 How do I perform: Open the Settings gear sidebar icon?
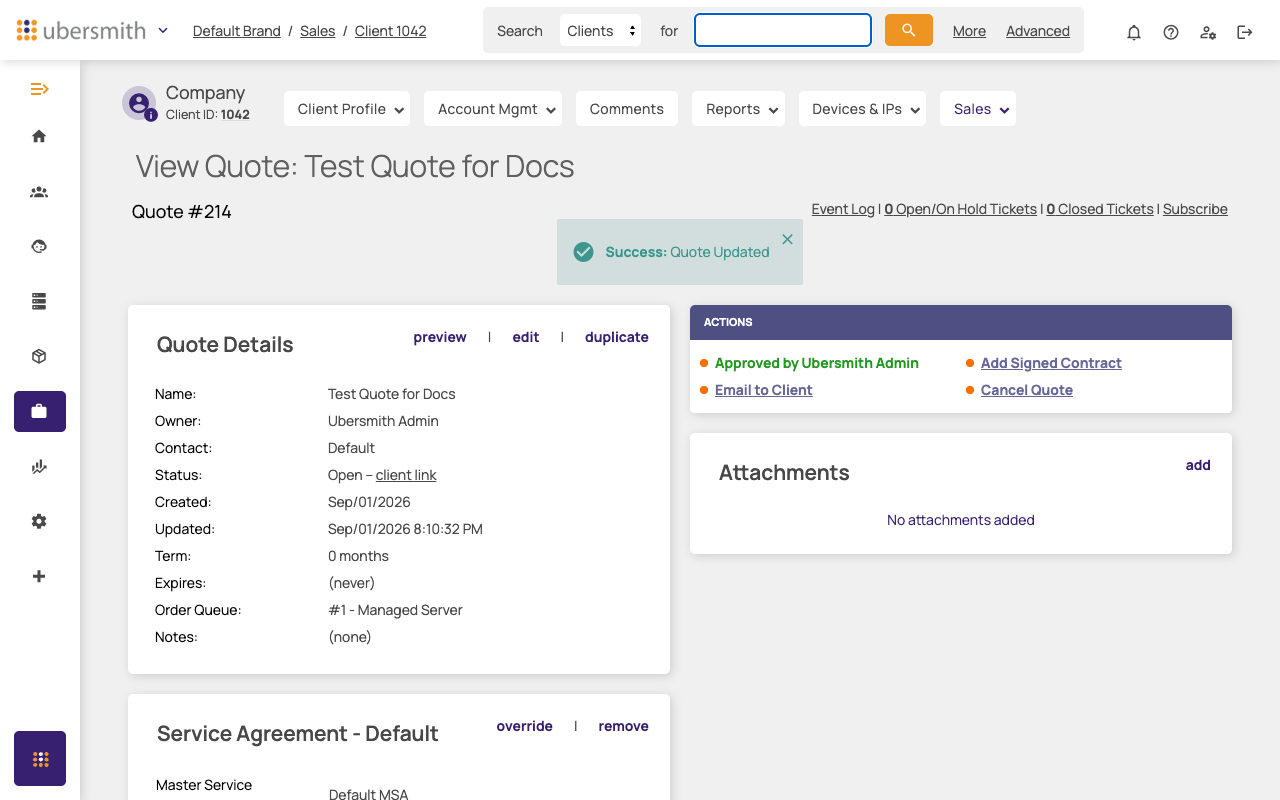click(39, 521)
